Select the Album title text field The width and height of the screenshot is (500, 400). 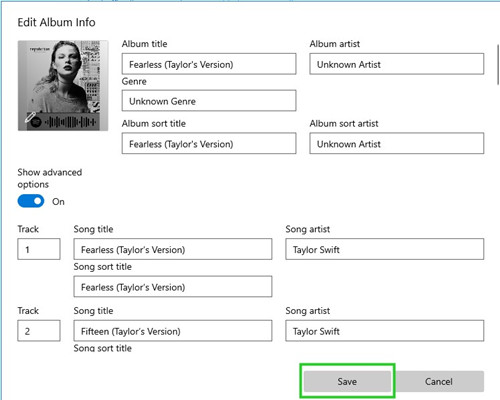tap(209, 64)
